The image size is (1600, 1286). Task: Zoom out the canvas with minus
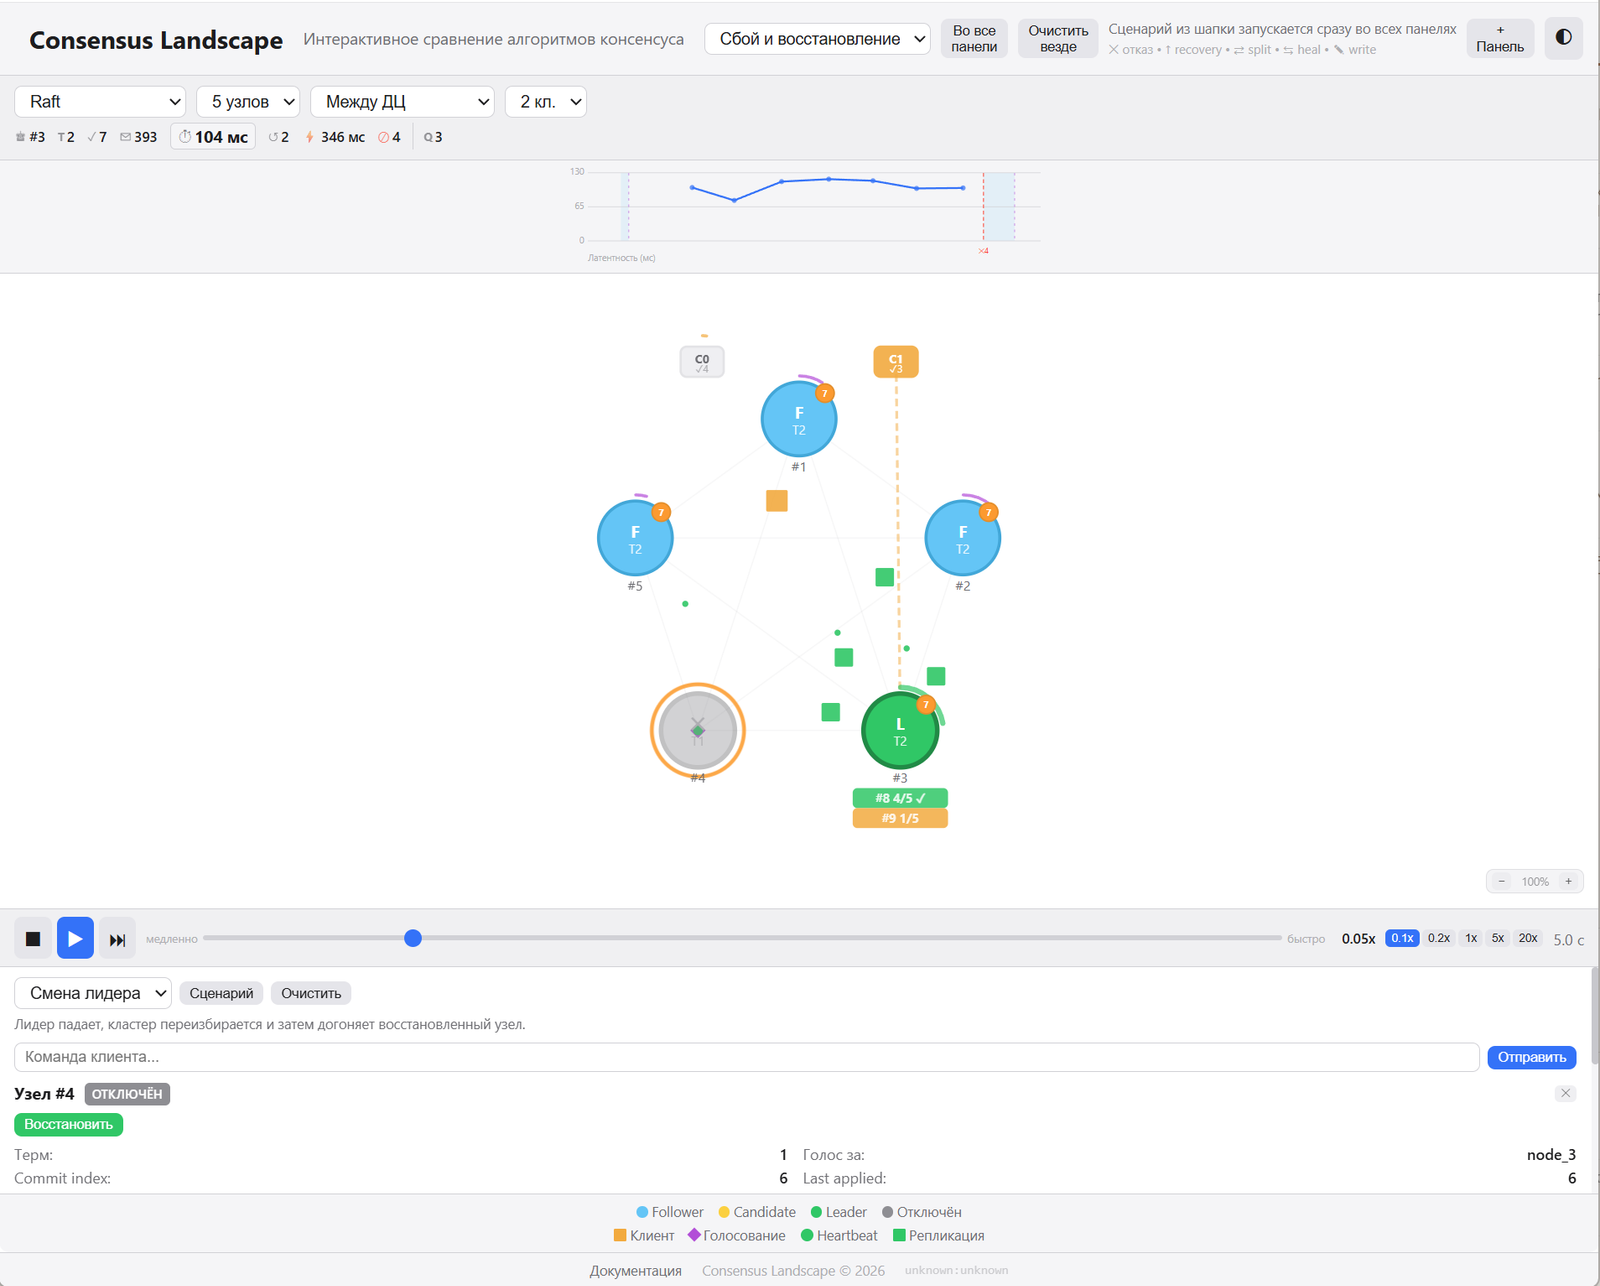pyautogui.click(x=1501, y=881)
